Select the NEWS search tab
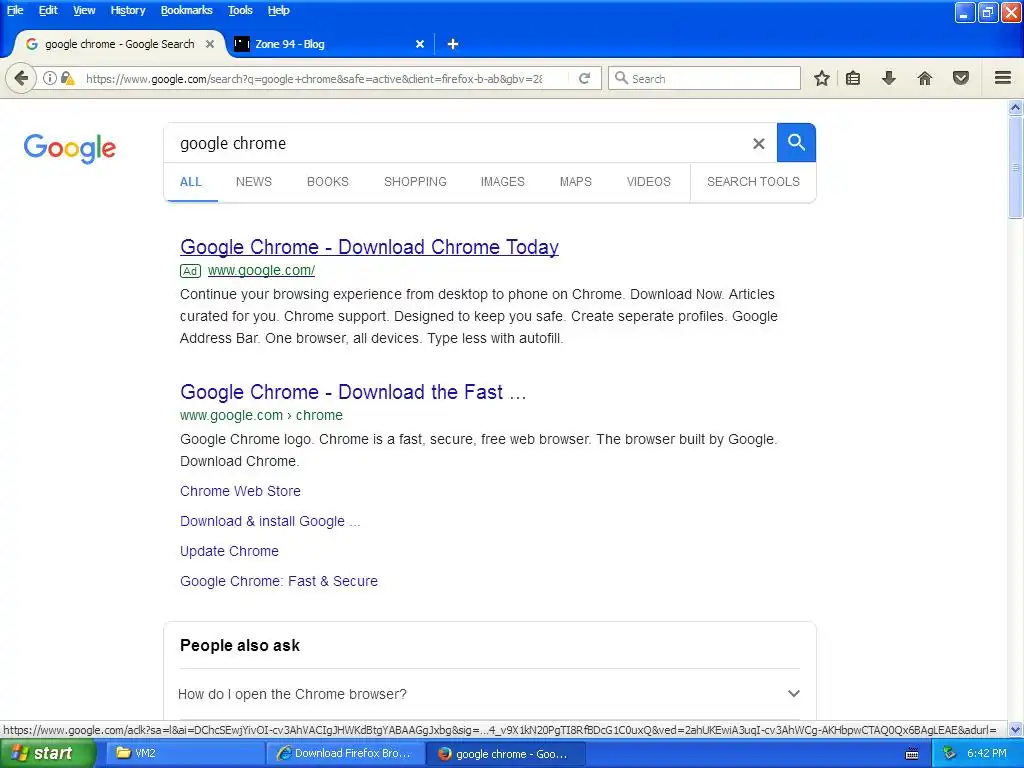The height and width of the screenshot is (768, 1024). click(x=253, y=182)
